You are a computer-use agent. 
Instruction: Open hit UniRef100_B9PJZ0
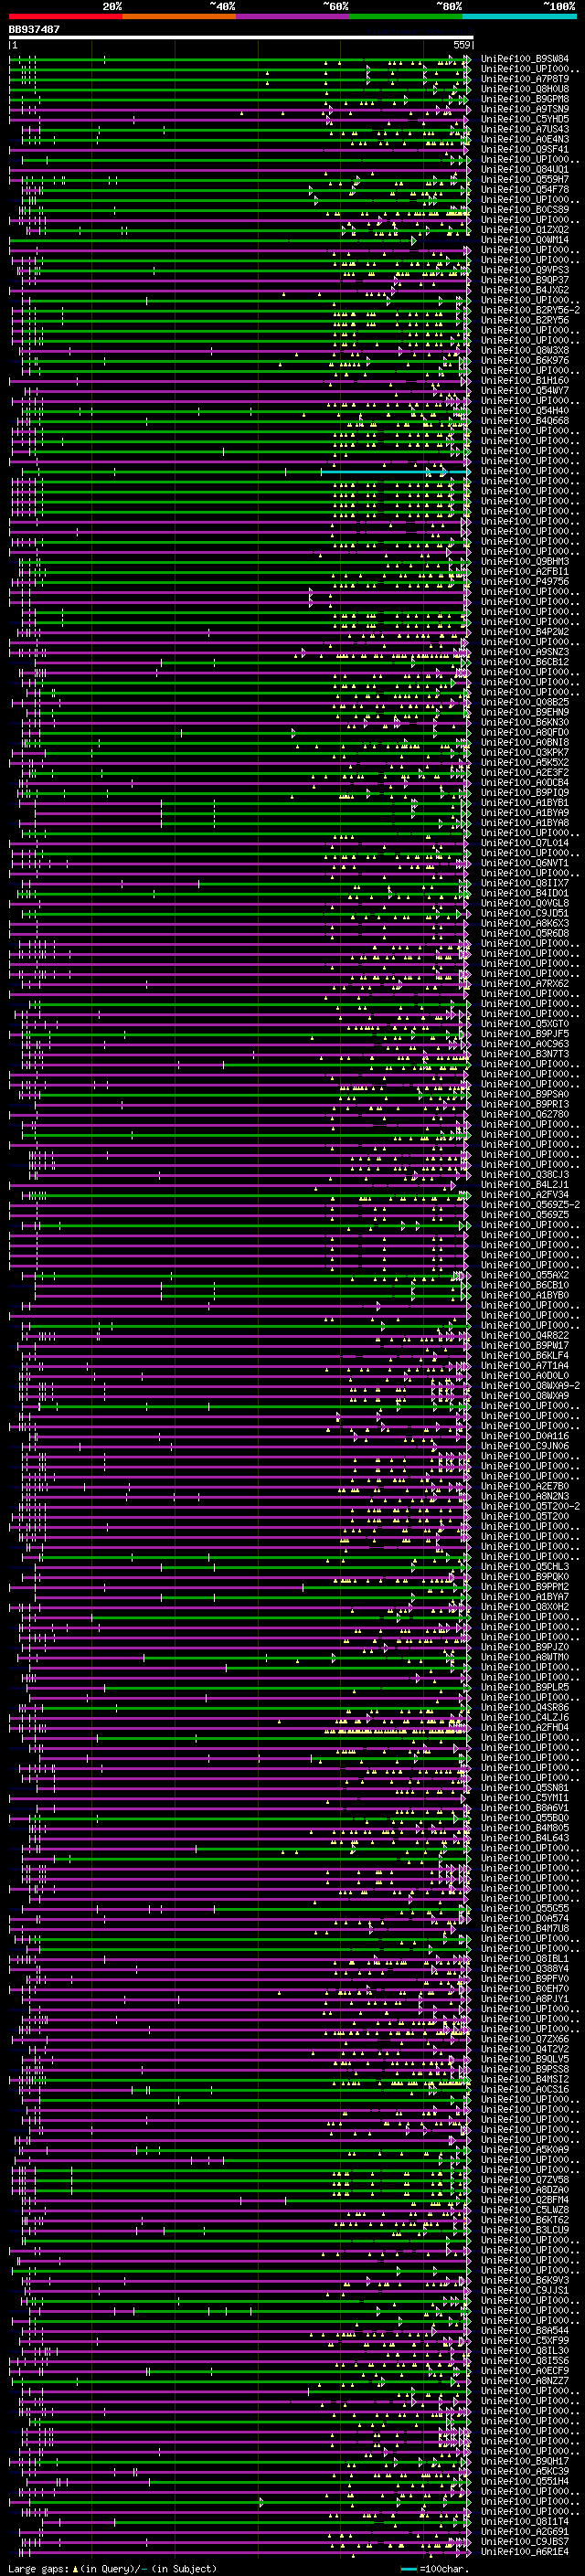point(525,1647)
